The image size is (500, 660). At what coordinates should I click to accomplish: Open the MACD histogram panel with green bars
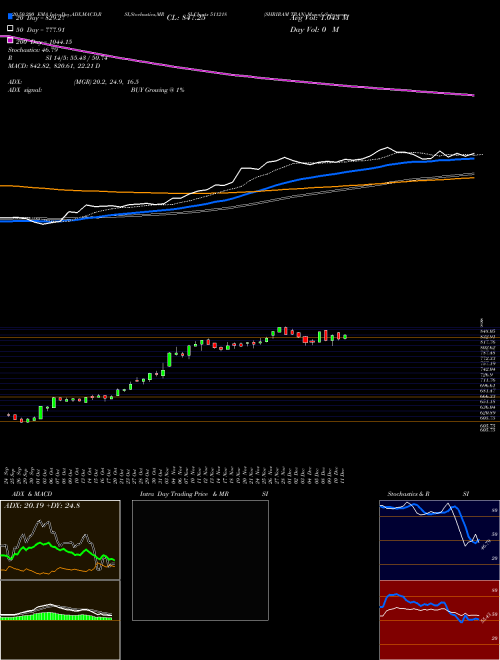coord(60,620)
